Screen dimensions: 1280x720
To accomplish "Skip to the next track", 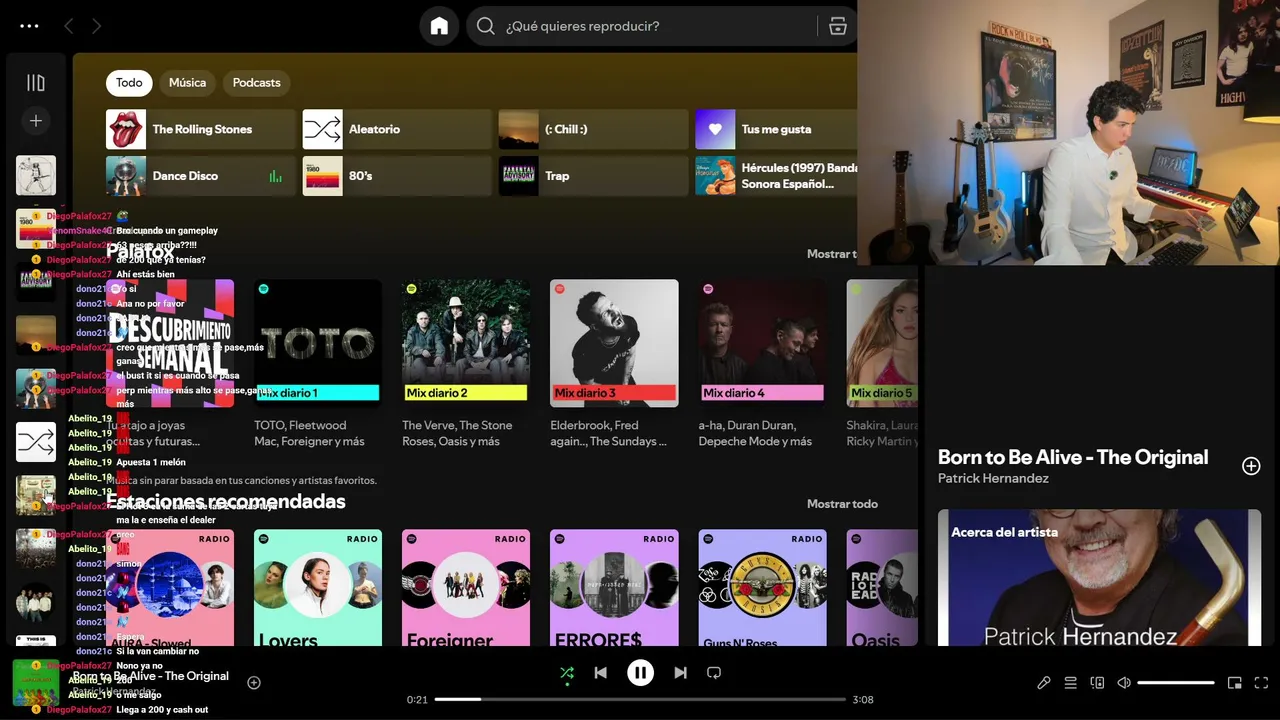I will tap(680, 673).
